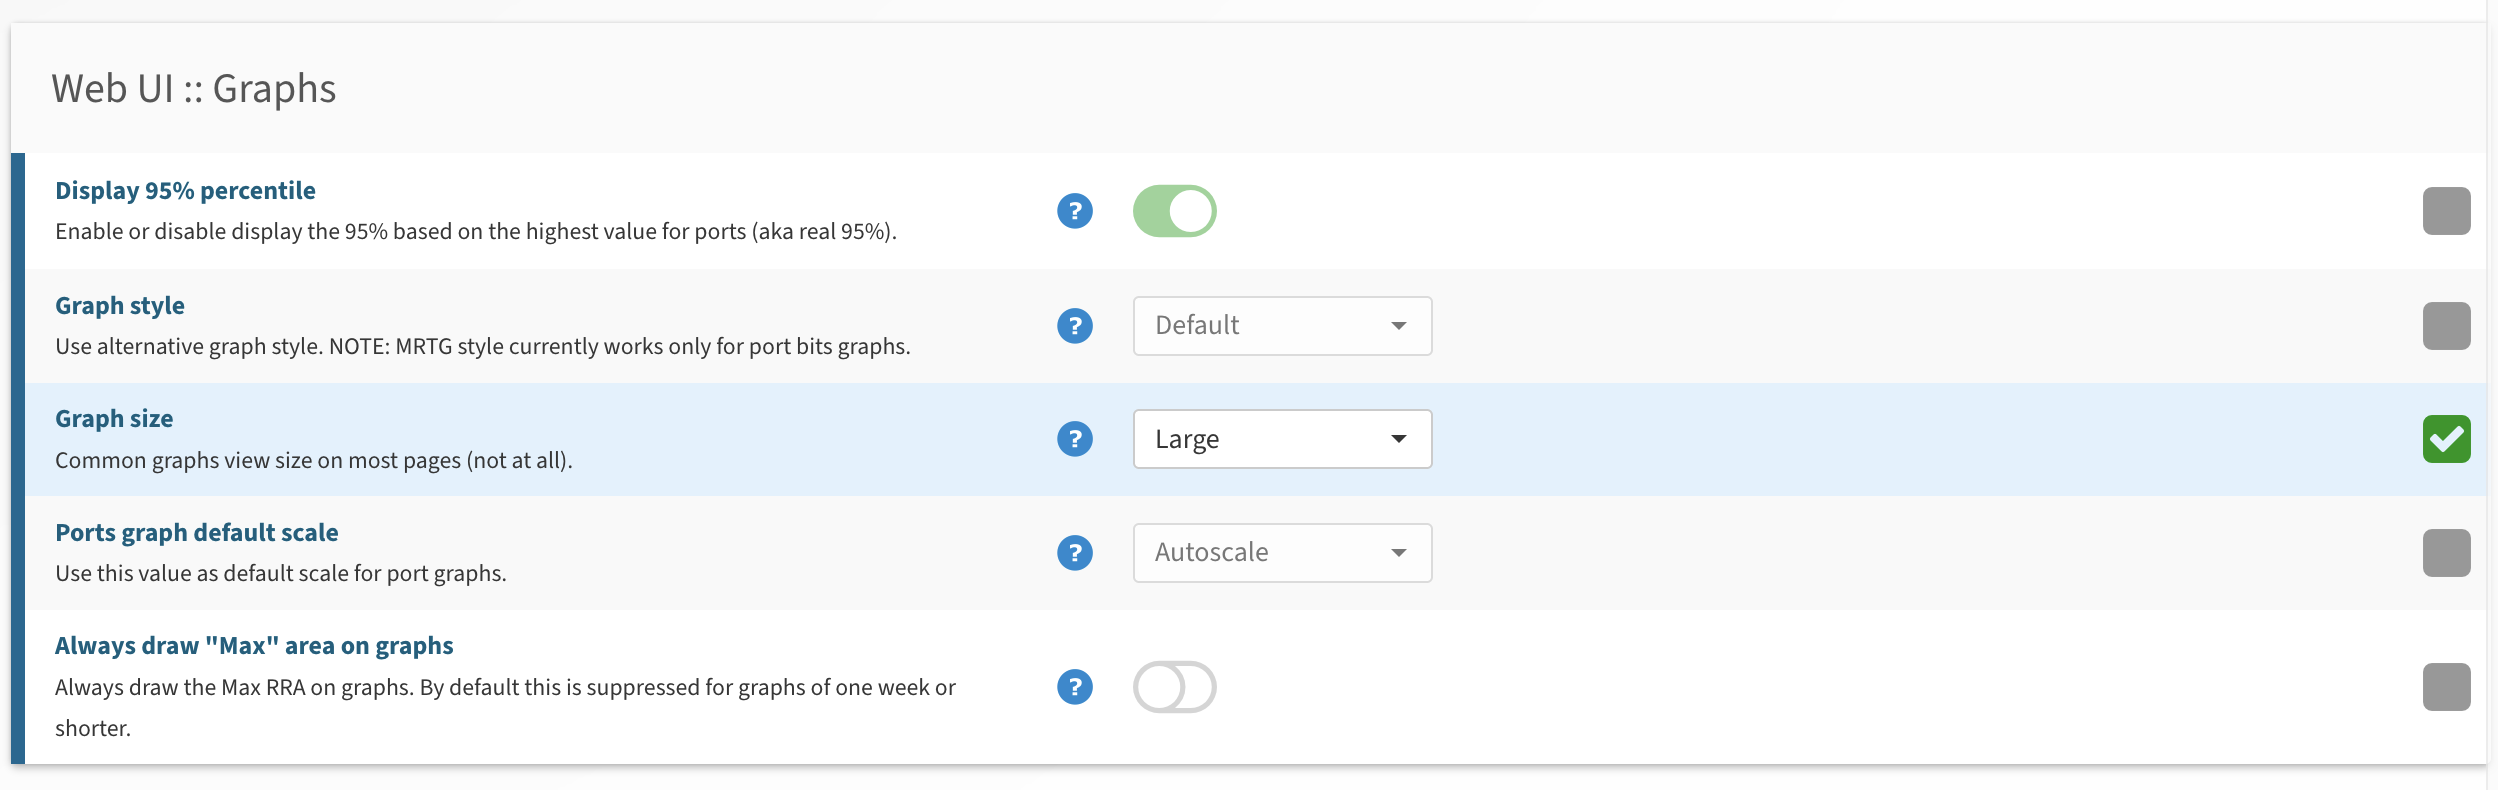Open help icon for Display 95% percentile
The image size is (2498, 790).
(1075, 211)
